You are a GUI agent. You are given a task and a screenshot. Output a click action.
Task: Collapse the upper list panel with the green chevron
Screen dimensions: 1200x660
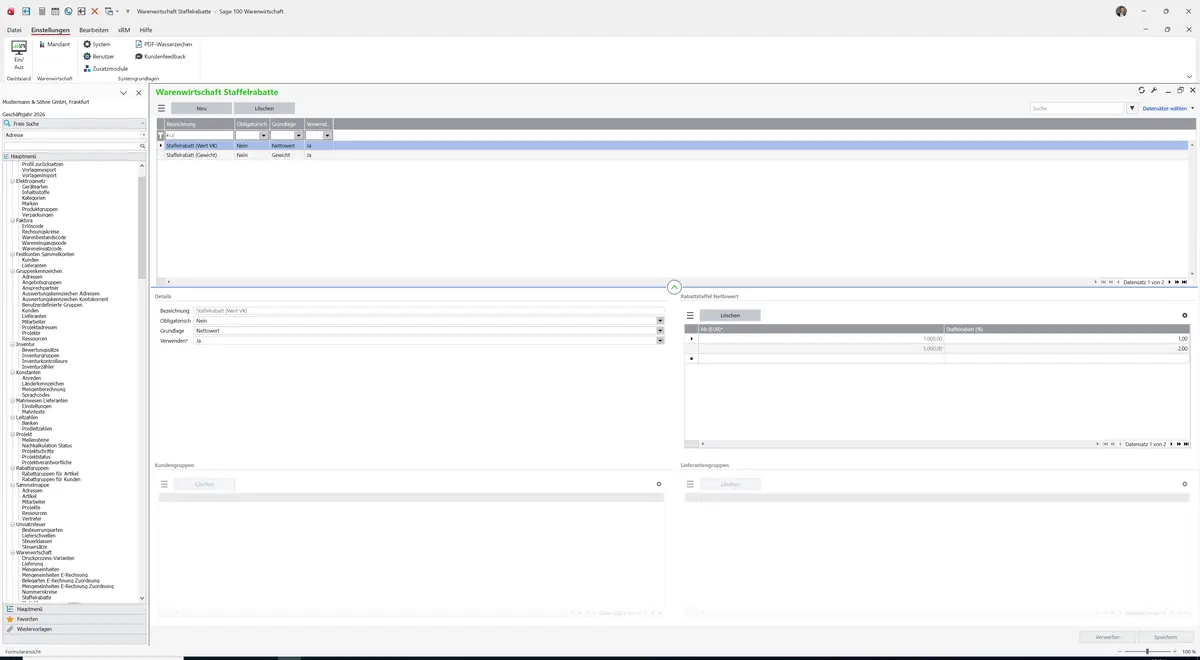(x=674, y=288)
